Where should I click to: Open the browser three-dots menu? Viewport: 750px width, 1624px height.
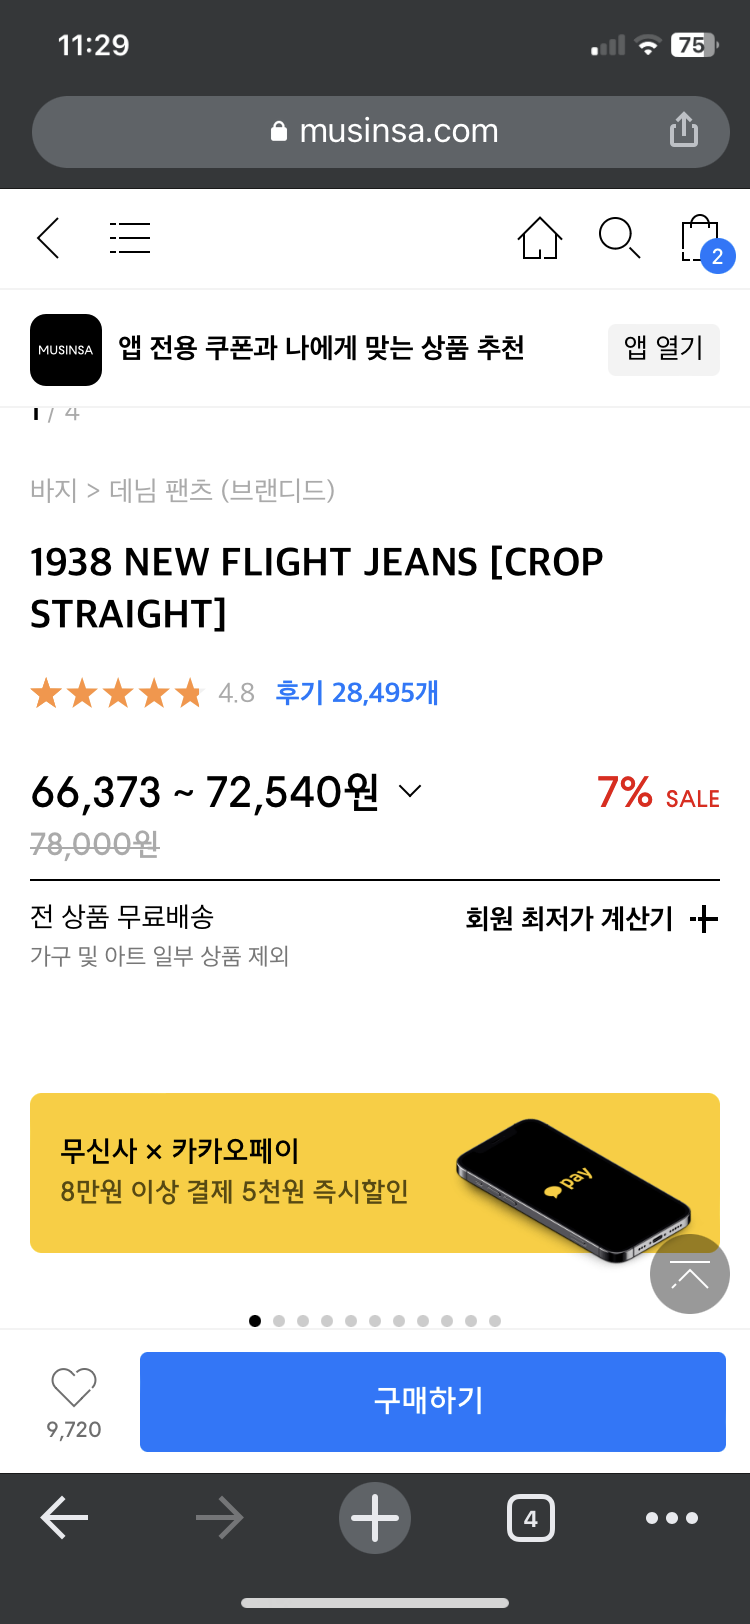671,1518
